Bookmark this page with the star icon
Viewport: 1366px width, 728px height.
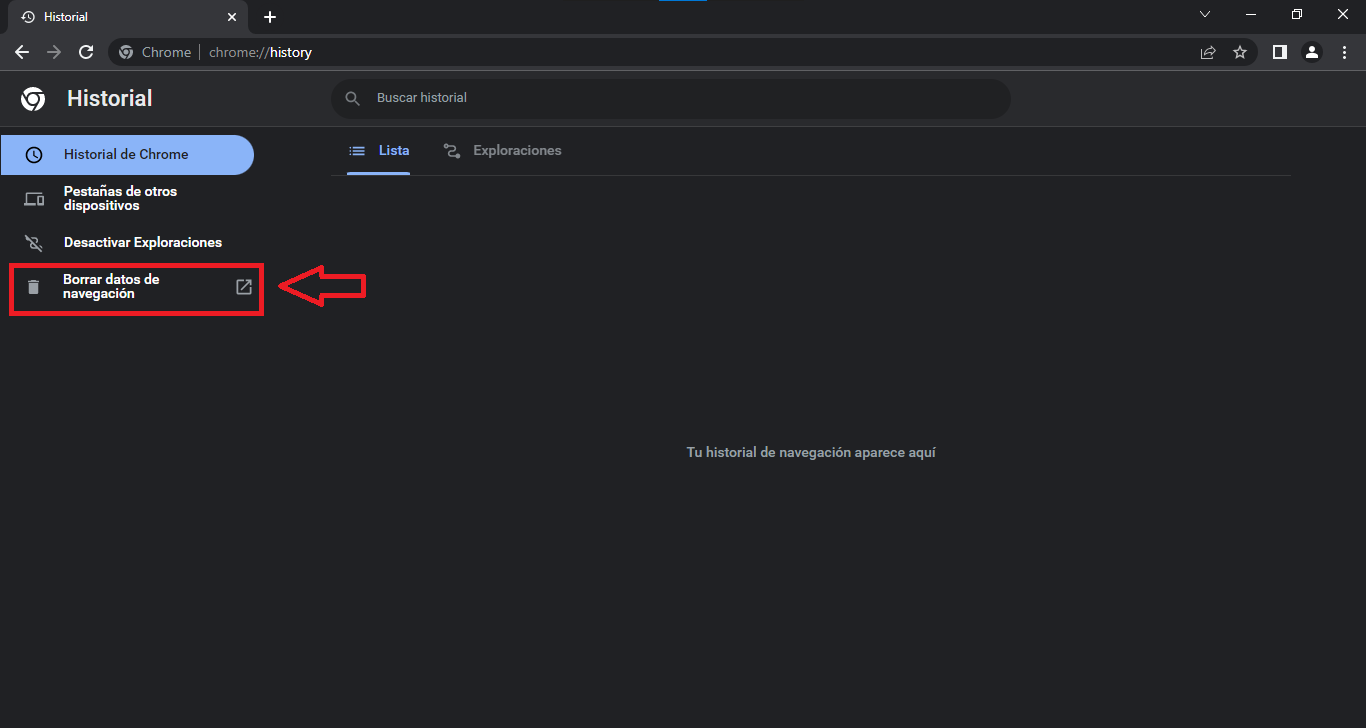pos(1240,52)
